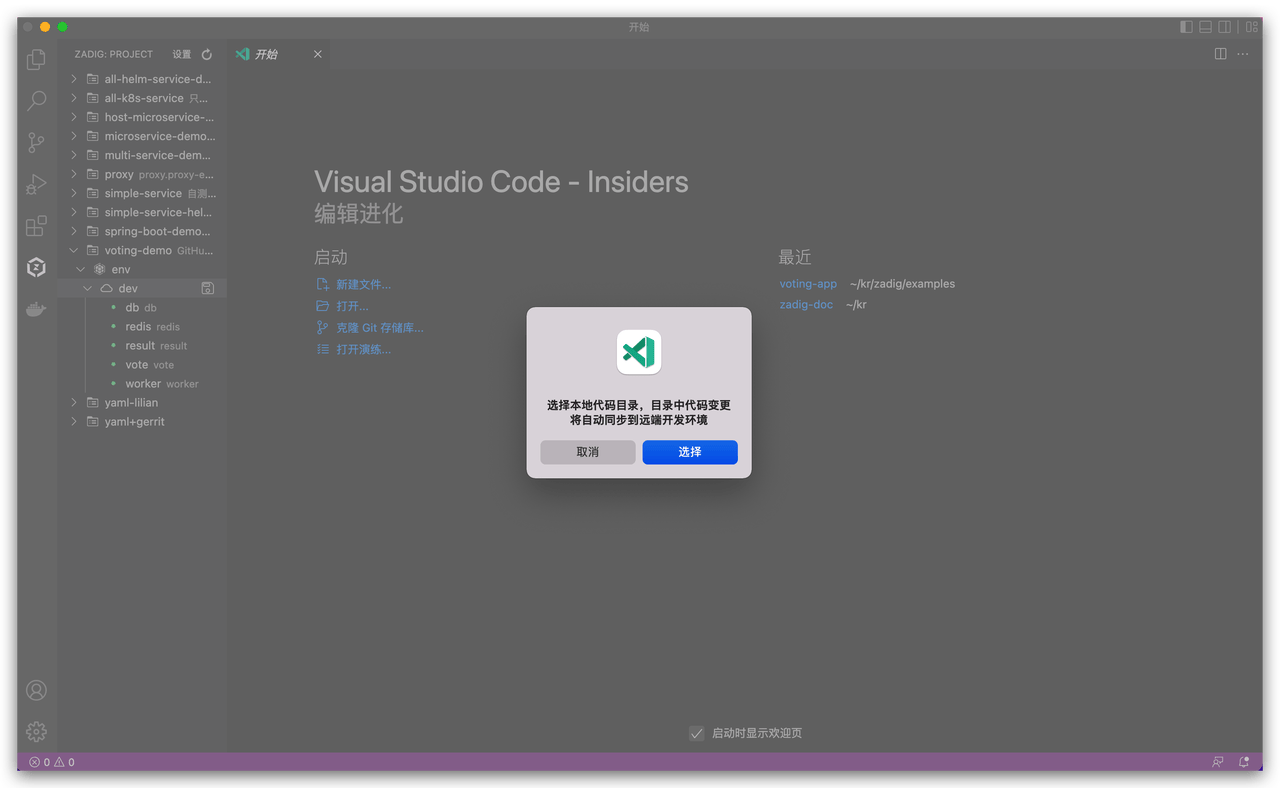
Task: Open the Explorer view in the activity bar
Action: tap(36, 59)
